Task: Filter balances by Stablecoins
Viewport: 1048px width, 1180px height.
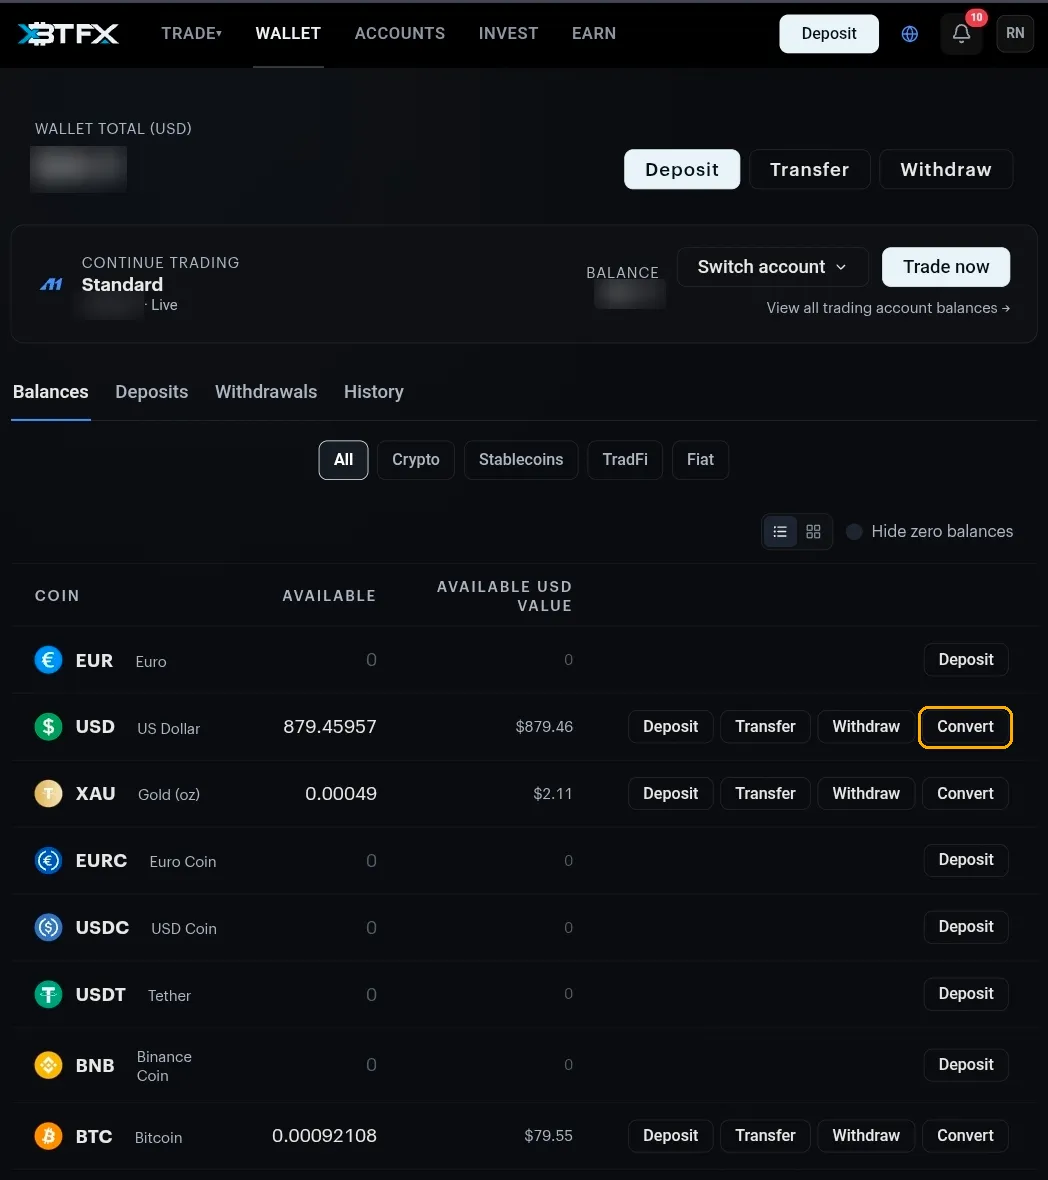Action: 521,460
